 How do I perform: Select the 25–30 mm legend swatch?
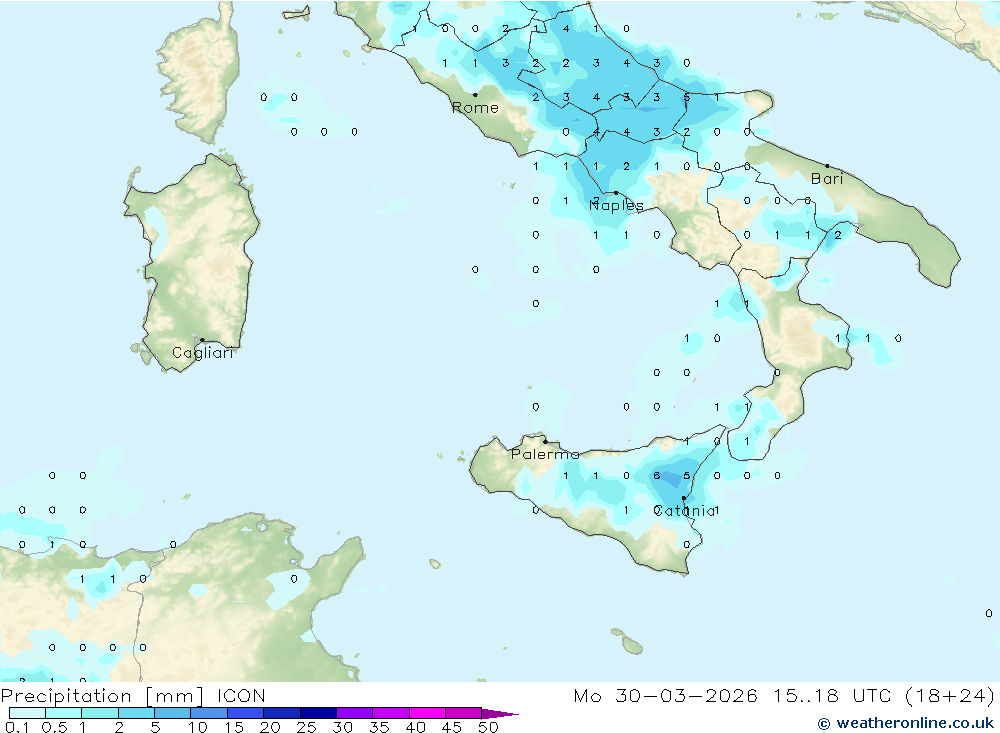[318, 713]
